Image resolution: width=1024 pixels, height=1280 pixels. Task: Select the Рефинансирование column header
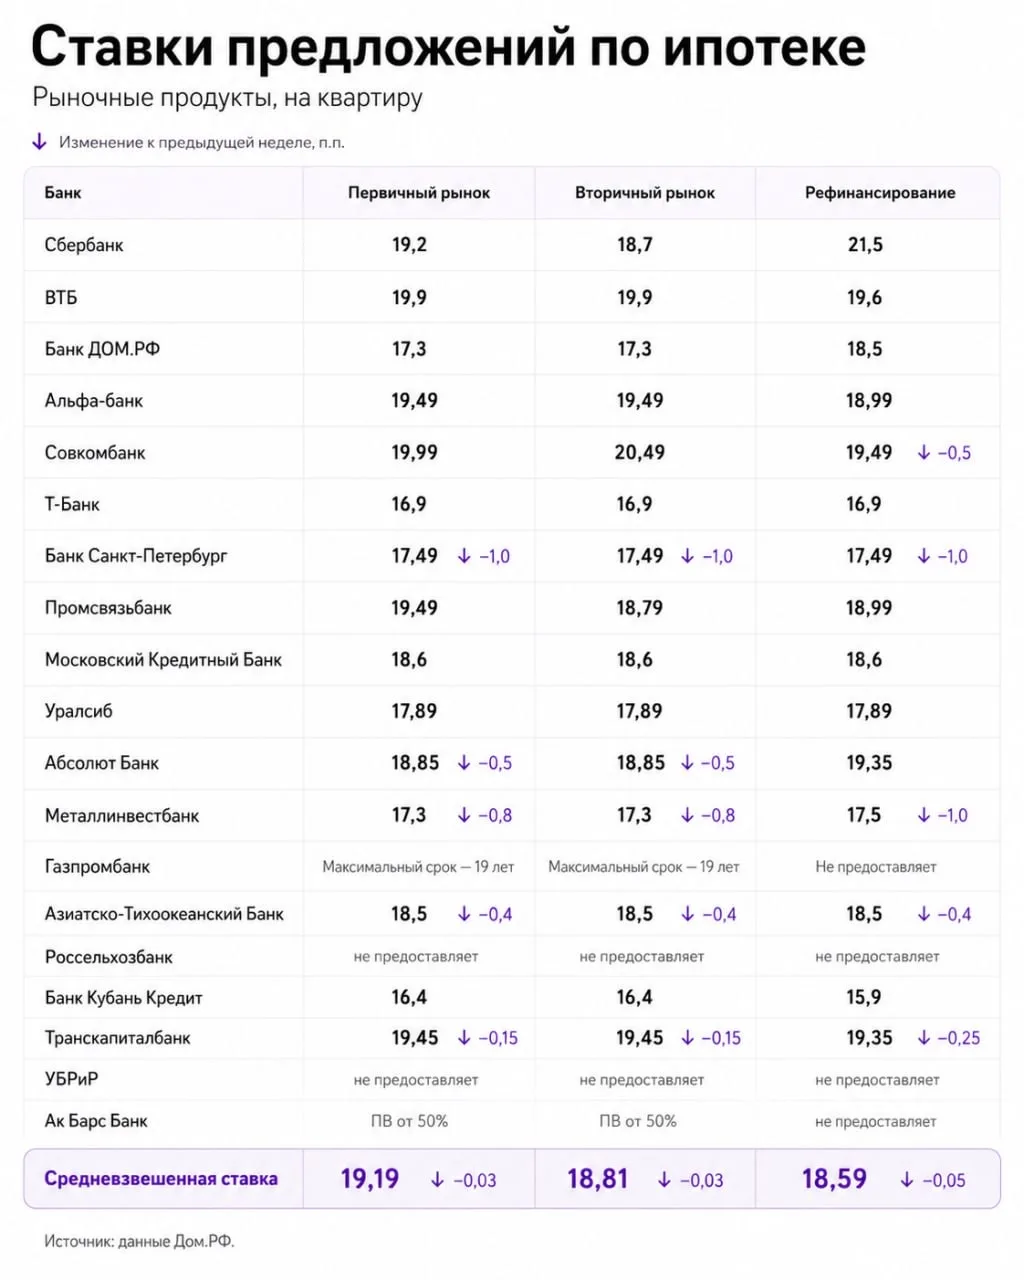click(880, 193)
